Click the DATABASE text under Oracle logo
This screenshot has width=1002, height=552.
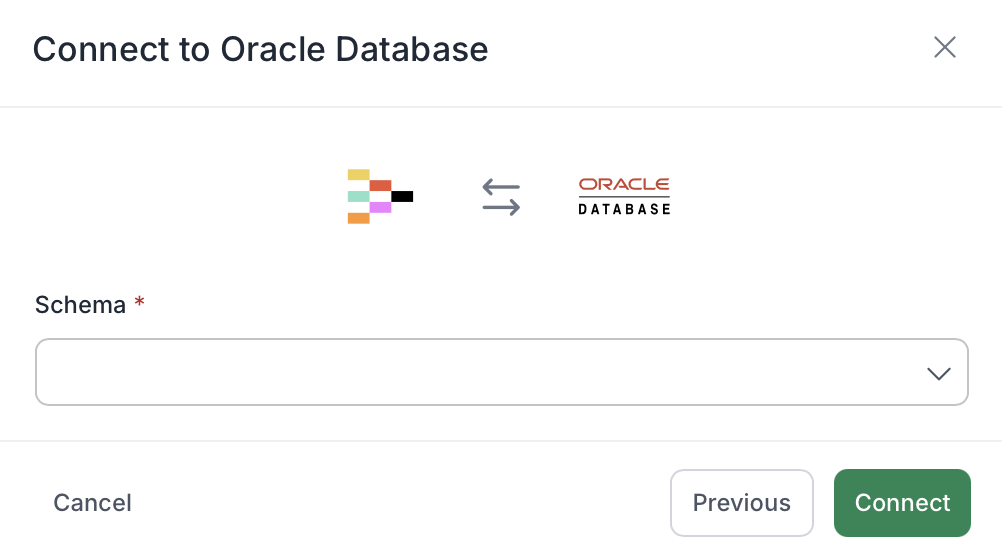tap(624, 209)
